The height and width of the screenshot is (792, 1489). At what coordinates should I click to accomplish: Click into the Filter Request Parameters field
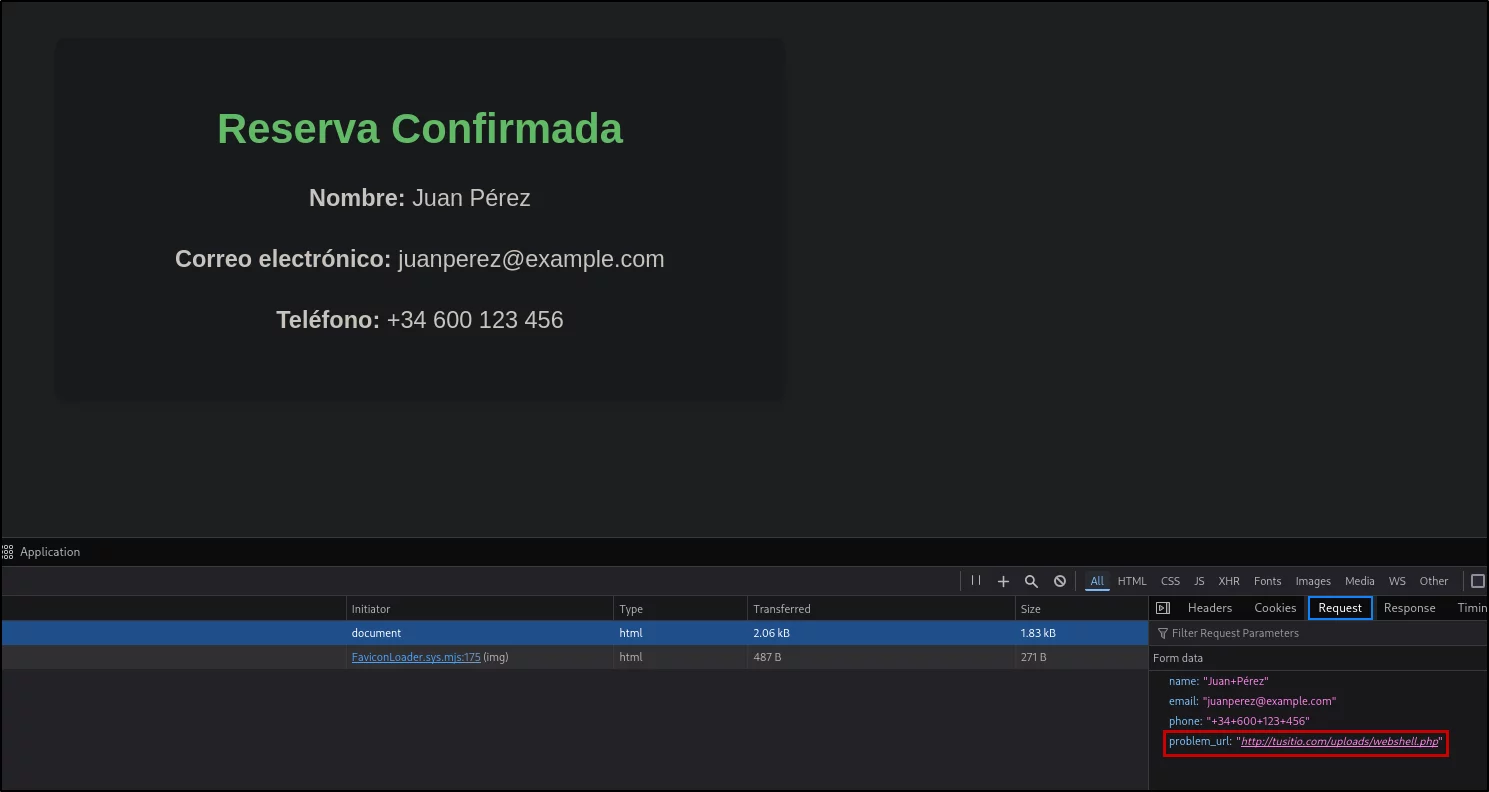[x=1320, y=633]
